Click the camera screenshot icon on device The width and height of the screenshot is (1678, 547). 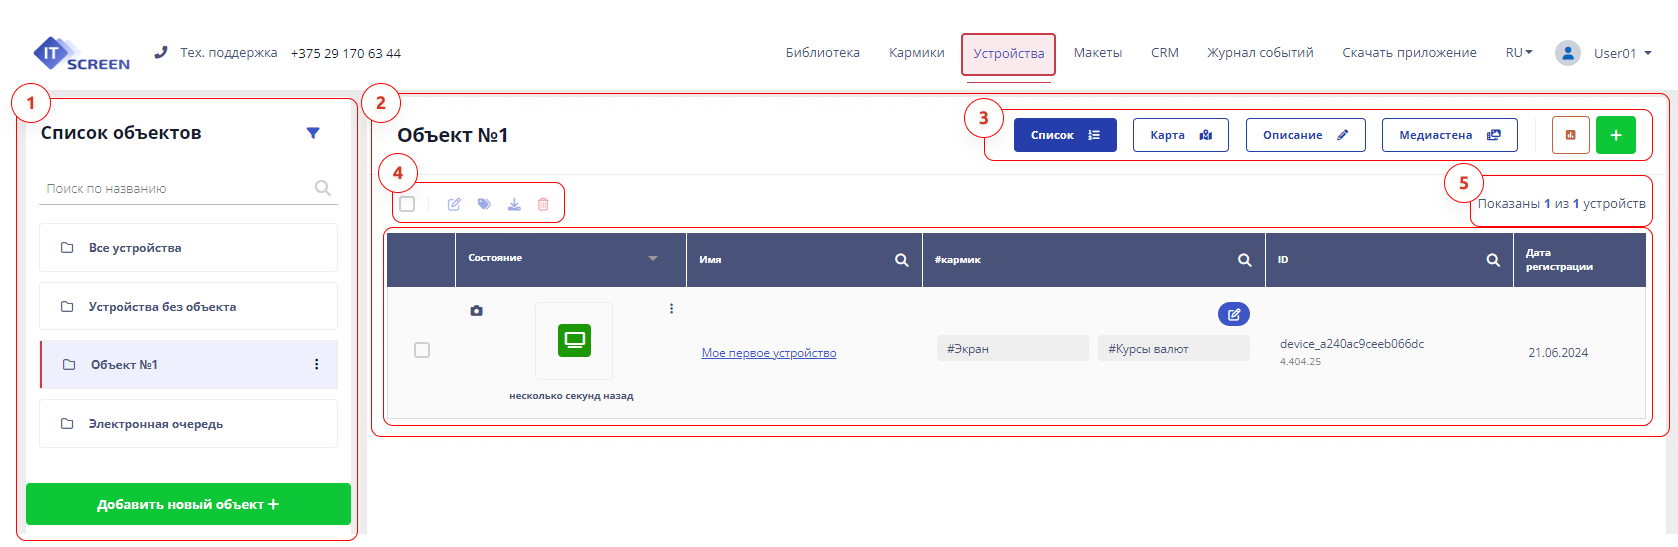(476, 311)
